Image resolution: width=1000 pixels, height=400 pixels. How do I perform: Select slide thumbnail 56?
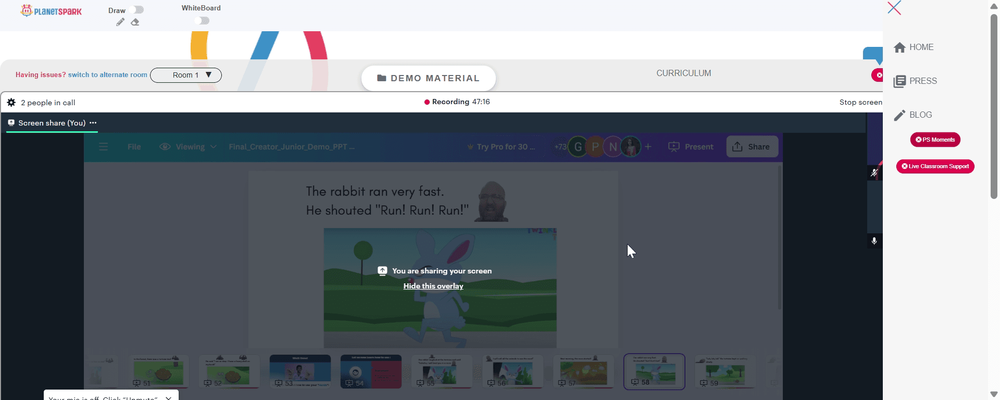(512, 371)
